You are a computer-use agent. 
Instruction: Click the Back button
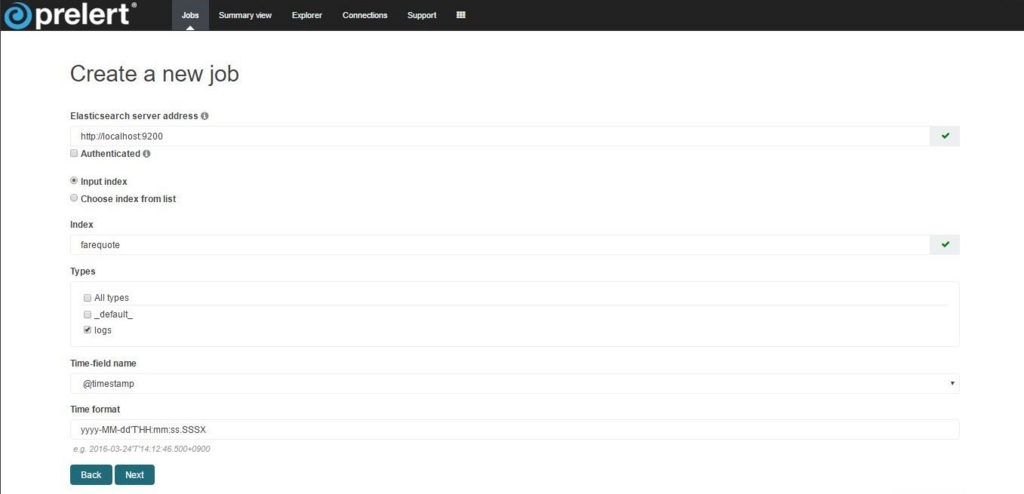pos(91,474)
